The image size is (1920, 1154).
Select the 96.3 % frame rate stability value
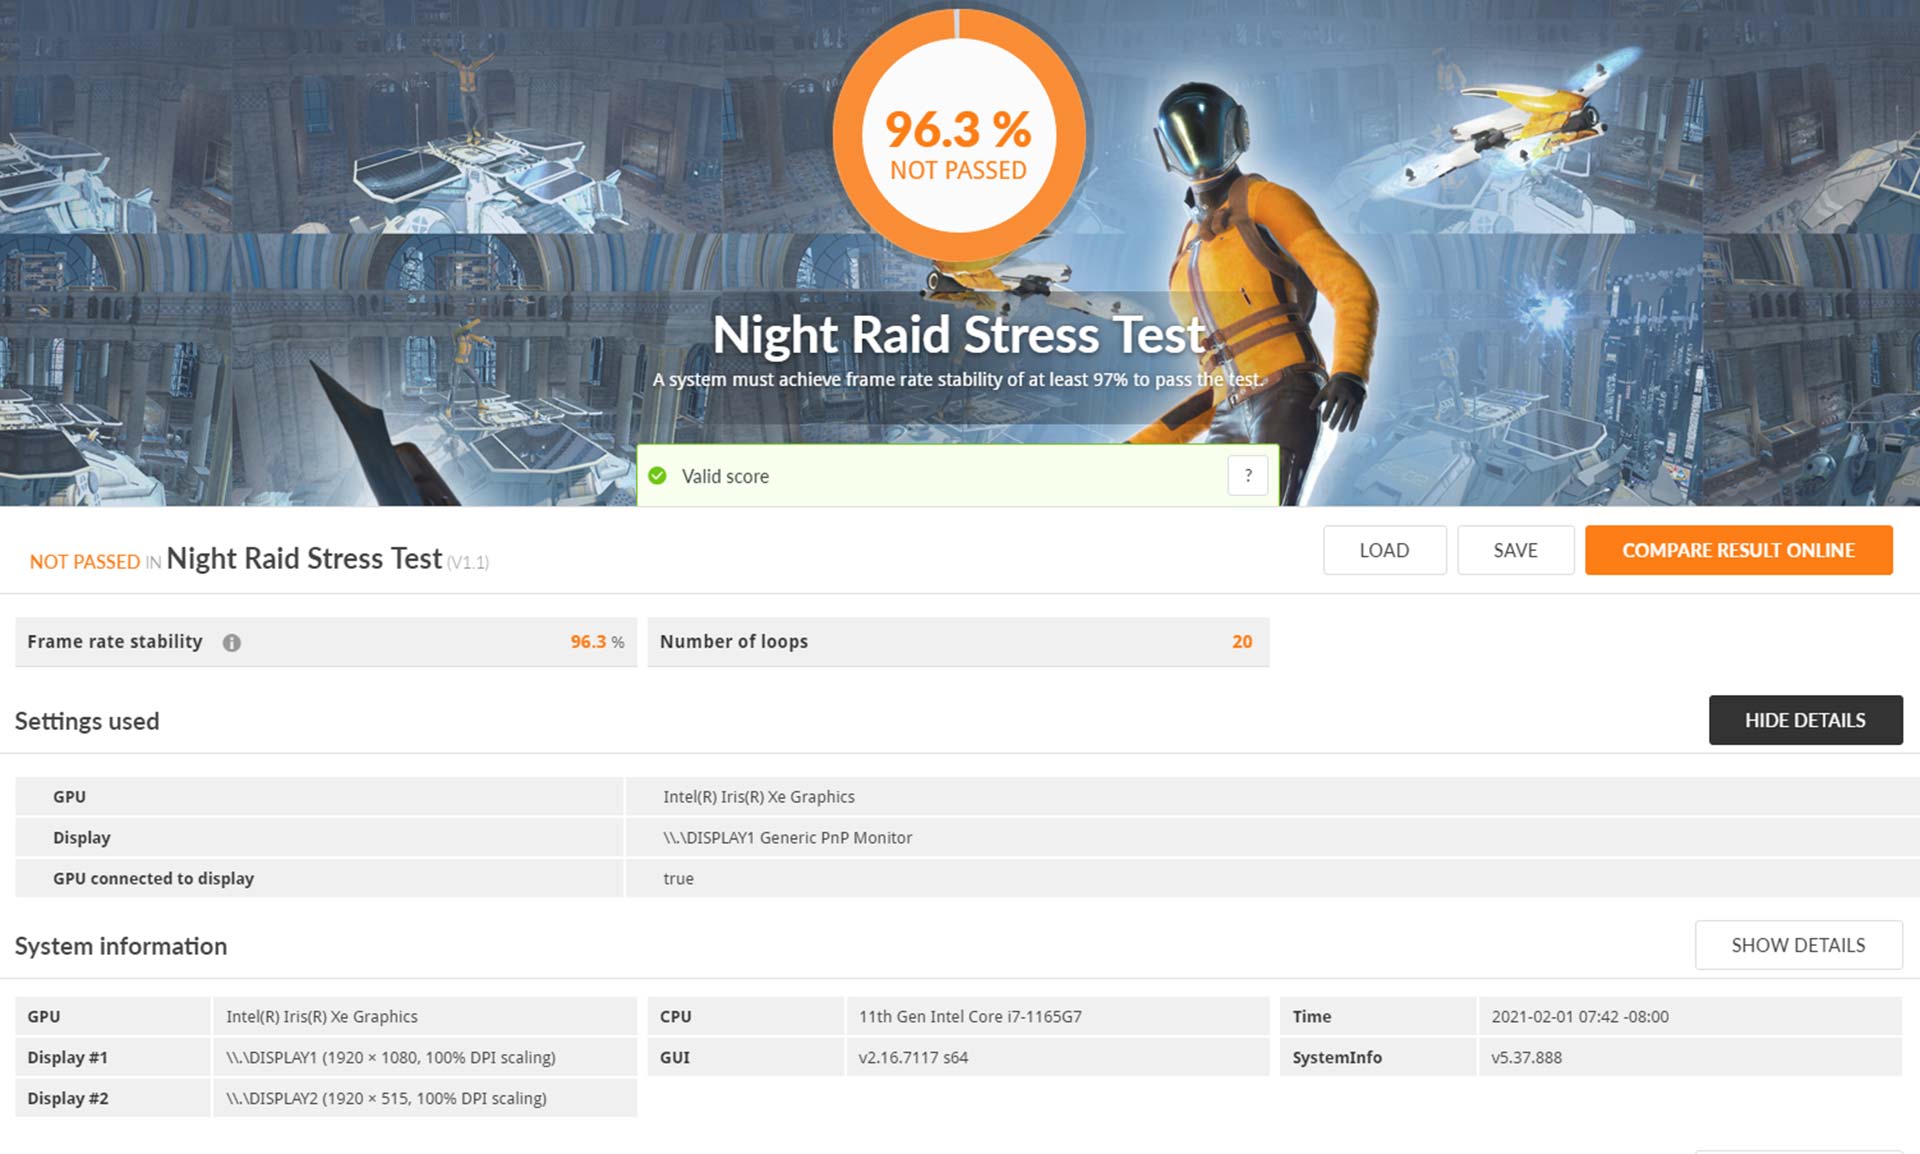tap(597, 642)
